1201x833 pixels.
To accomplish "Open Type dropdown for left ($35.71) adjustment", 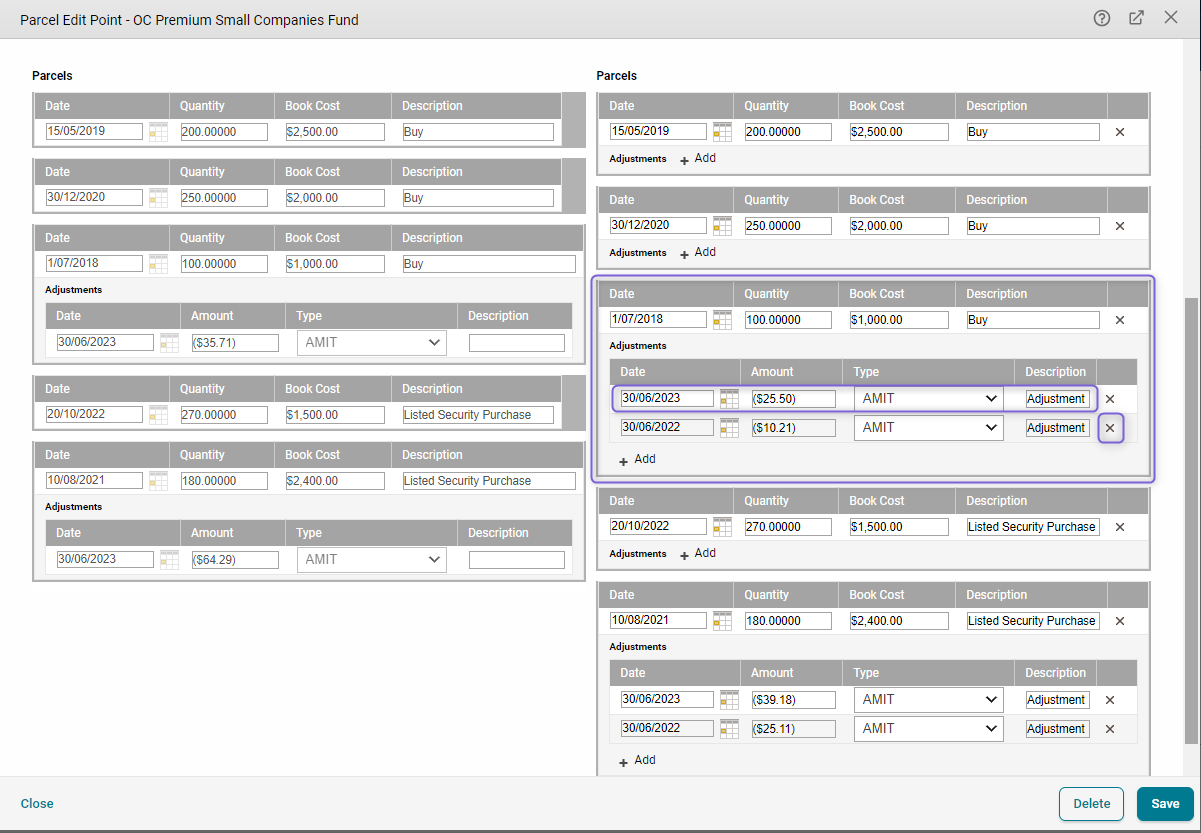I will pos(371,342).
